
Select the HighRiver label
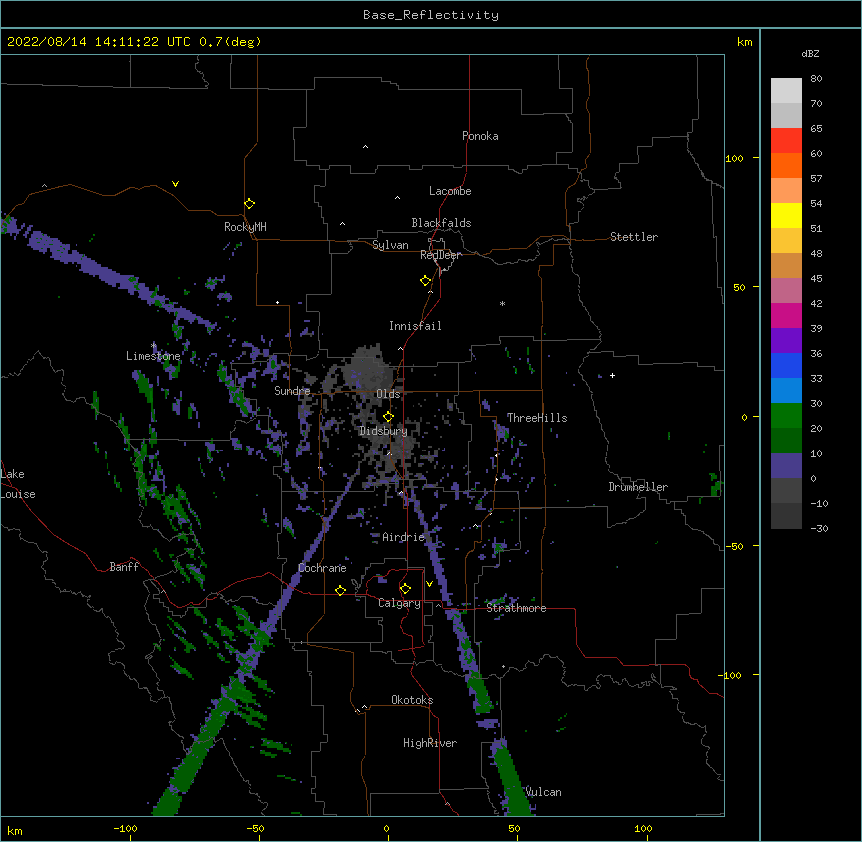pyautogui.click(x=430, y=743)
